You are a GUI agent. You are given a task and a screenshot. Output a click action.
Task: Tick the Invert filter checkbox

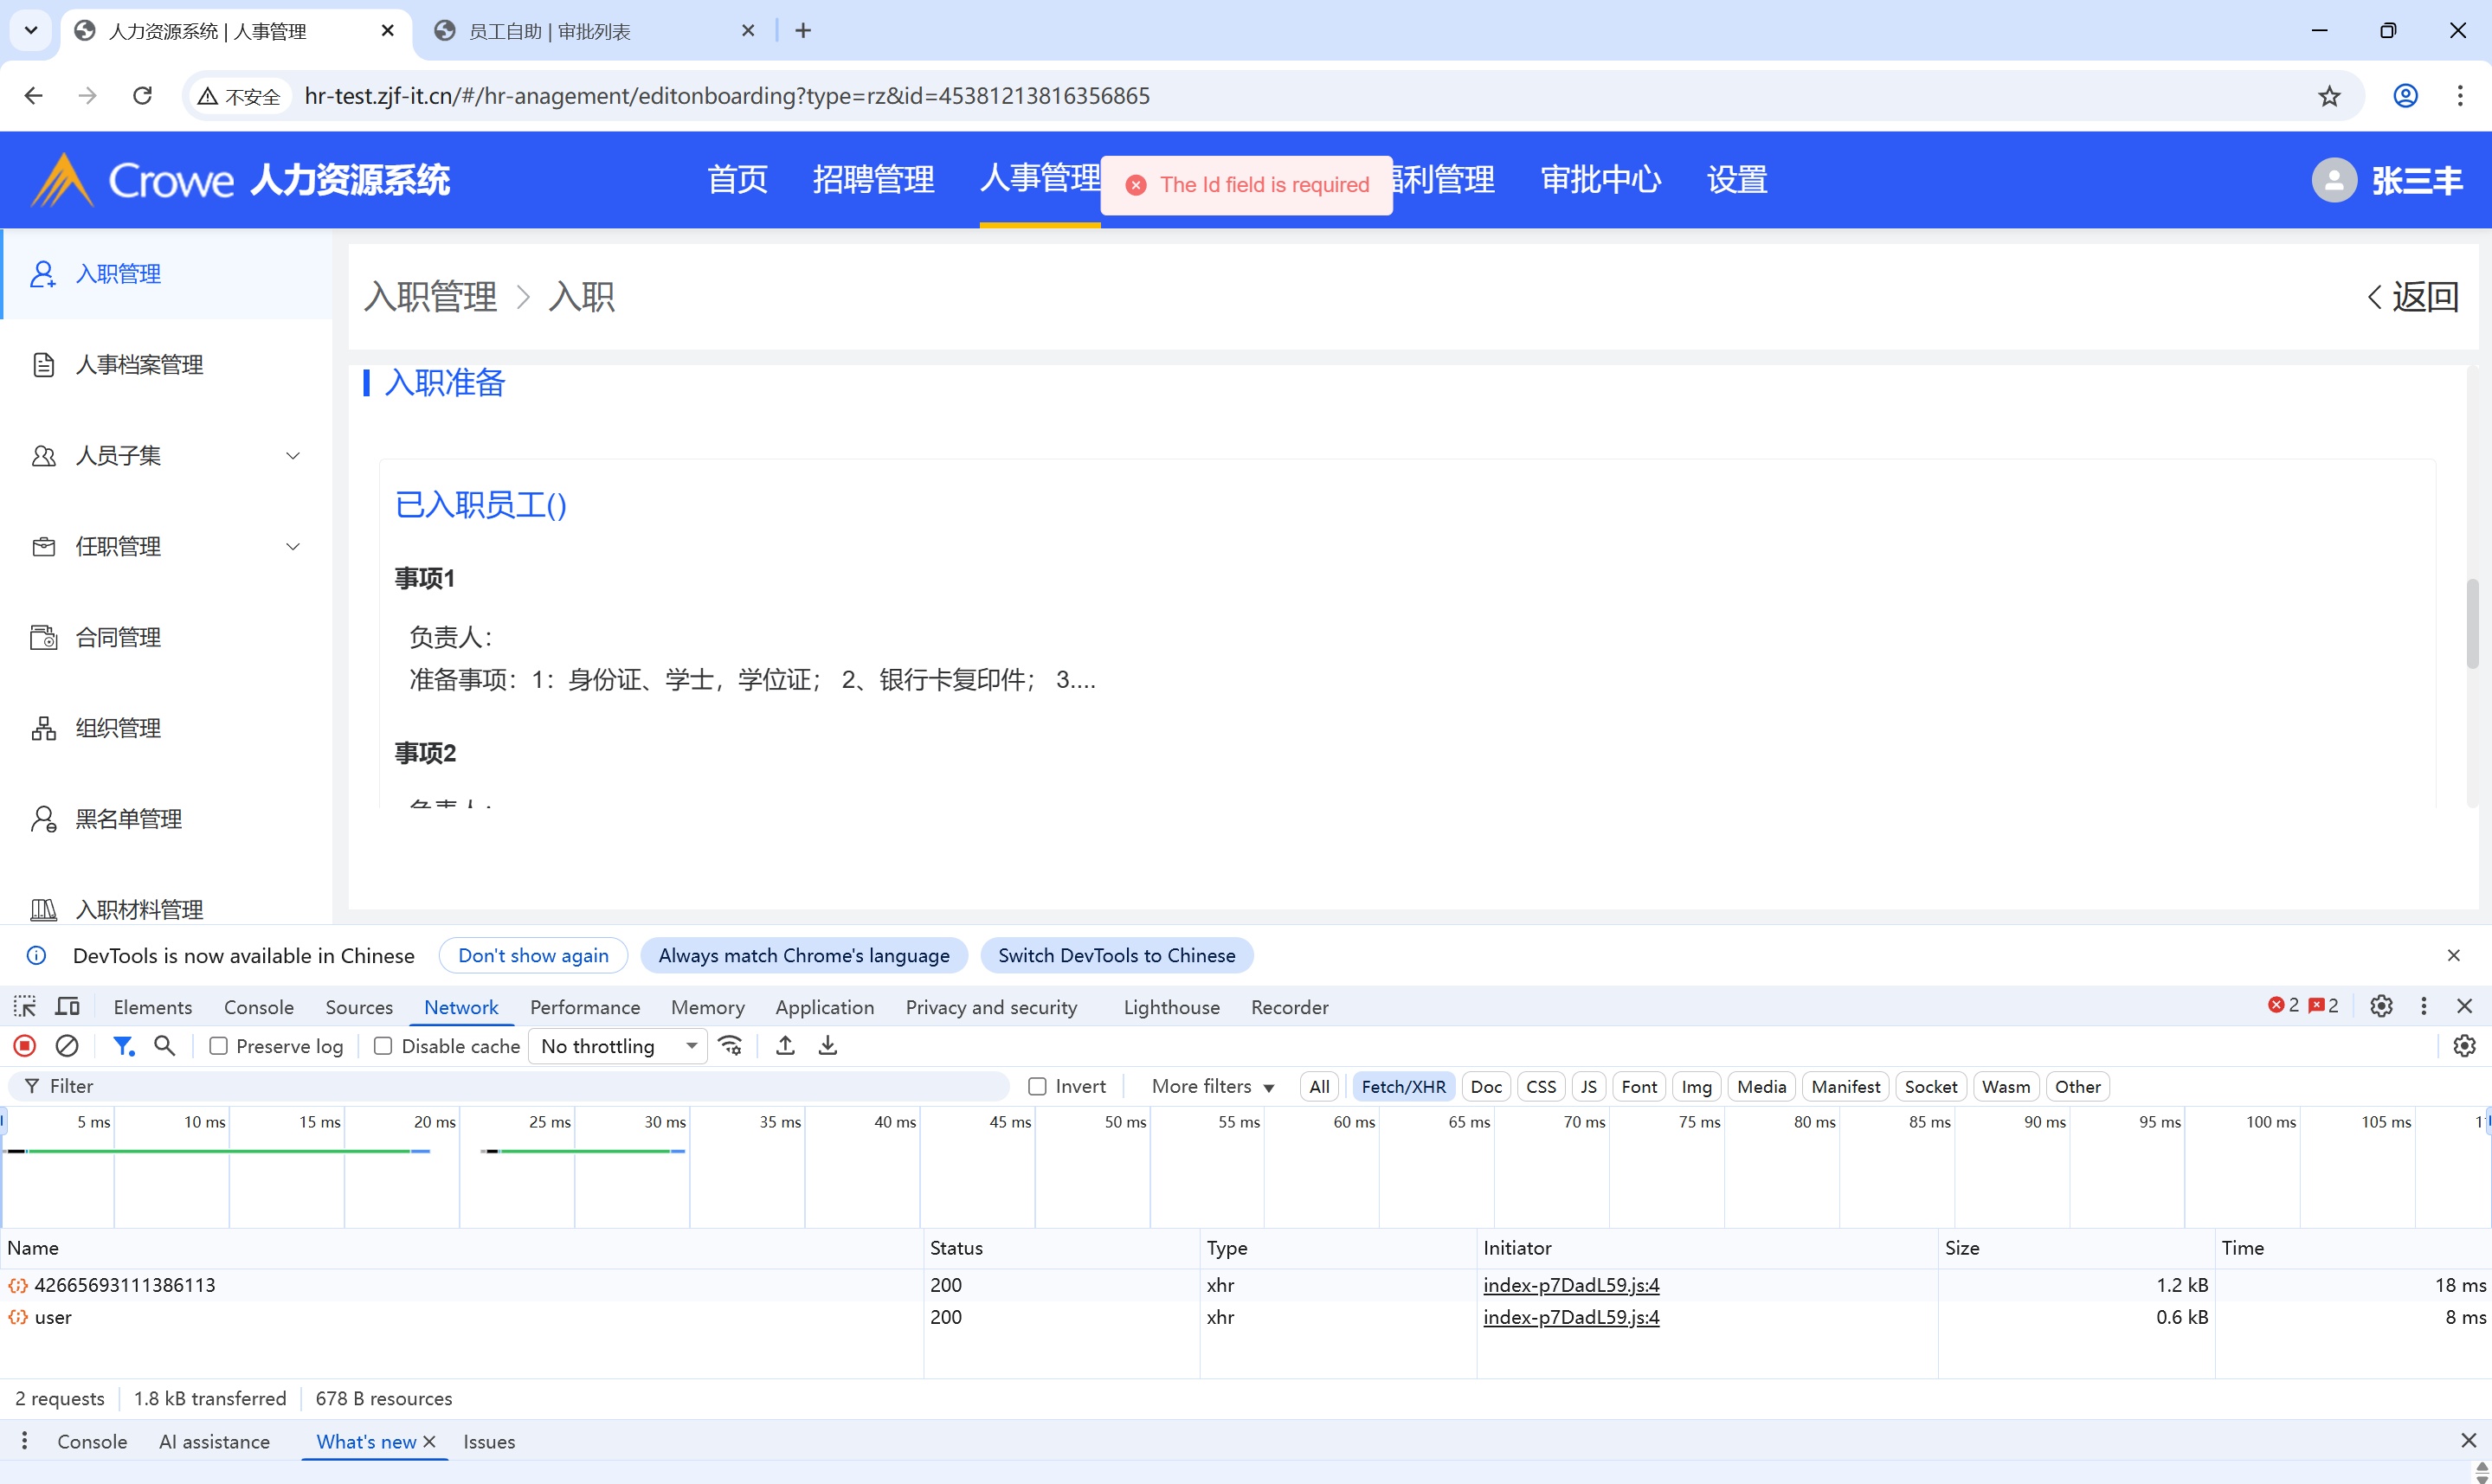1037,1087
